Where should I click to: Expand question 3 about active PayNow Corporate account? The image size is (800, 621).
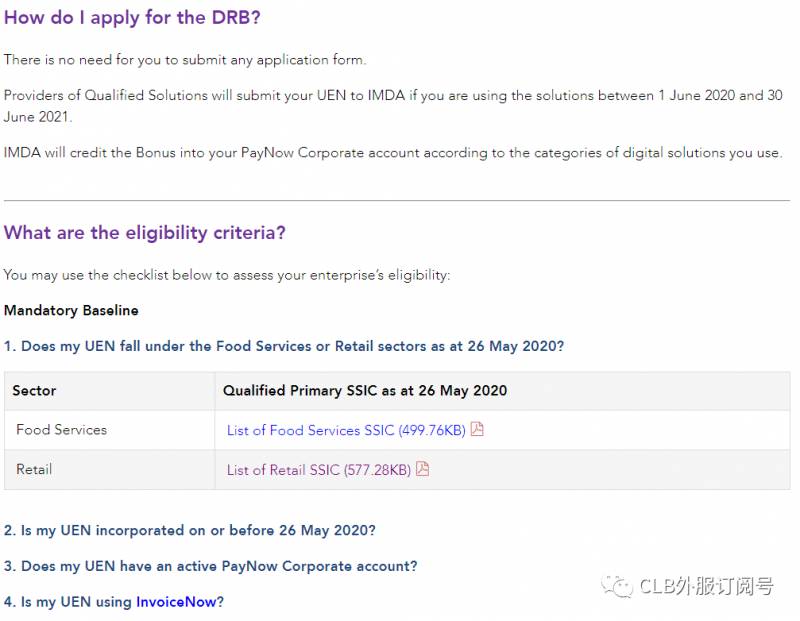coord(210,566)
